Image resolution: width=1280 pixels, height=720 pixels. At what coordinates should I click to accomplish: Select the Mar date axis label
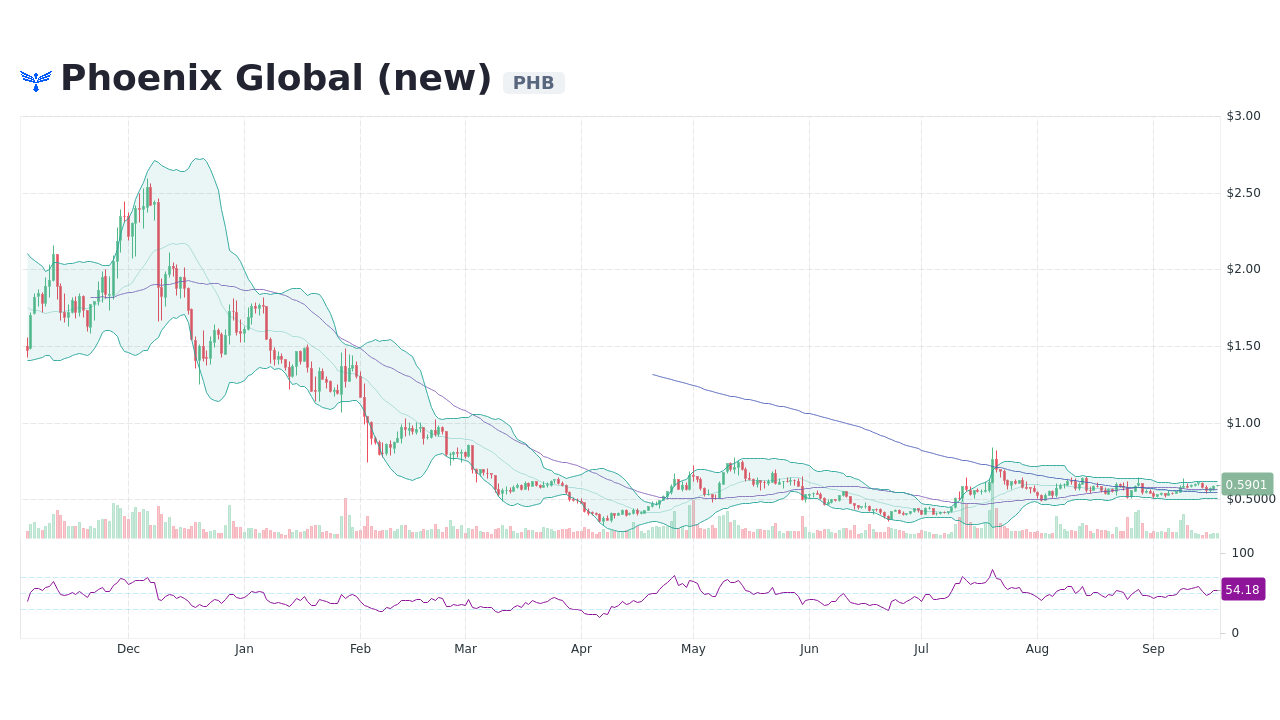coord(465,649)
